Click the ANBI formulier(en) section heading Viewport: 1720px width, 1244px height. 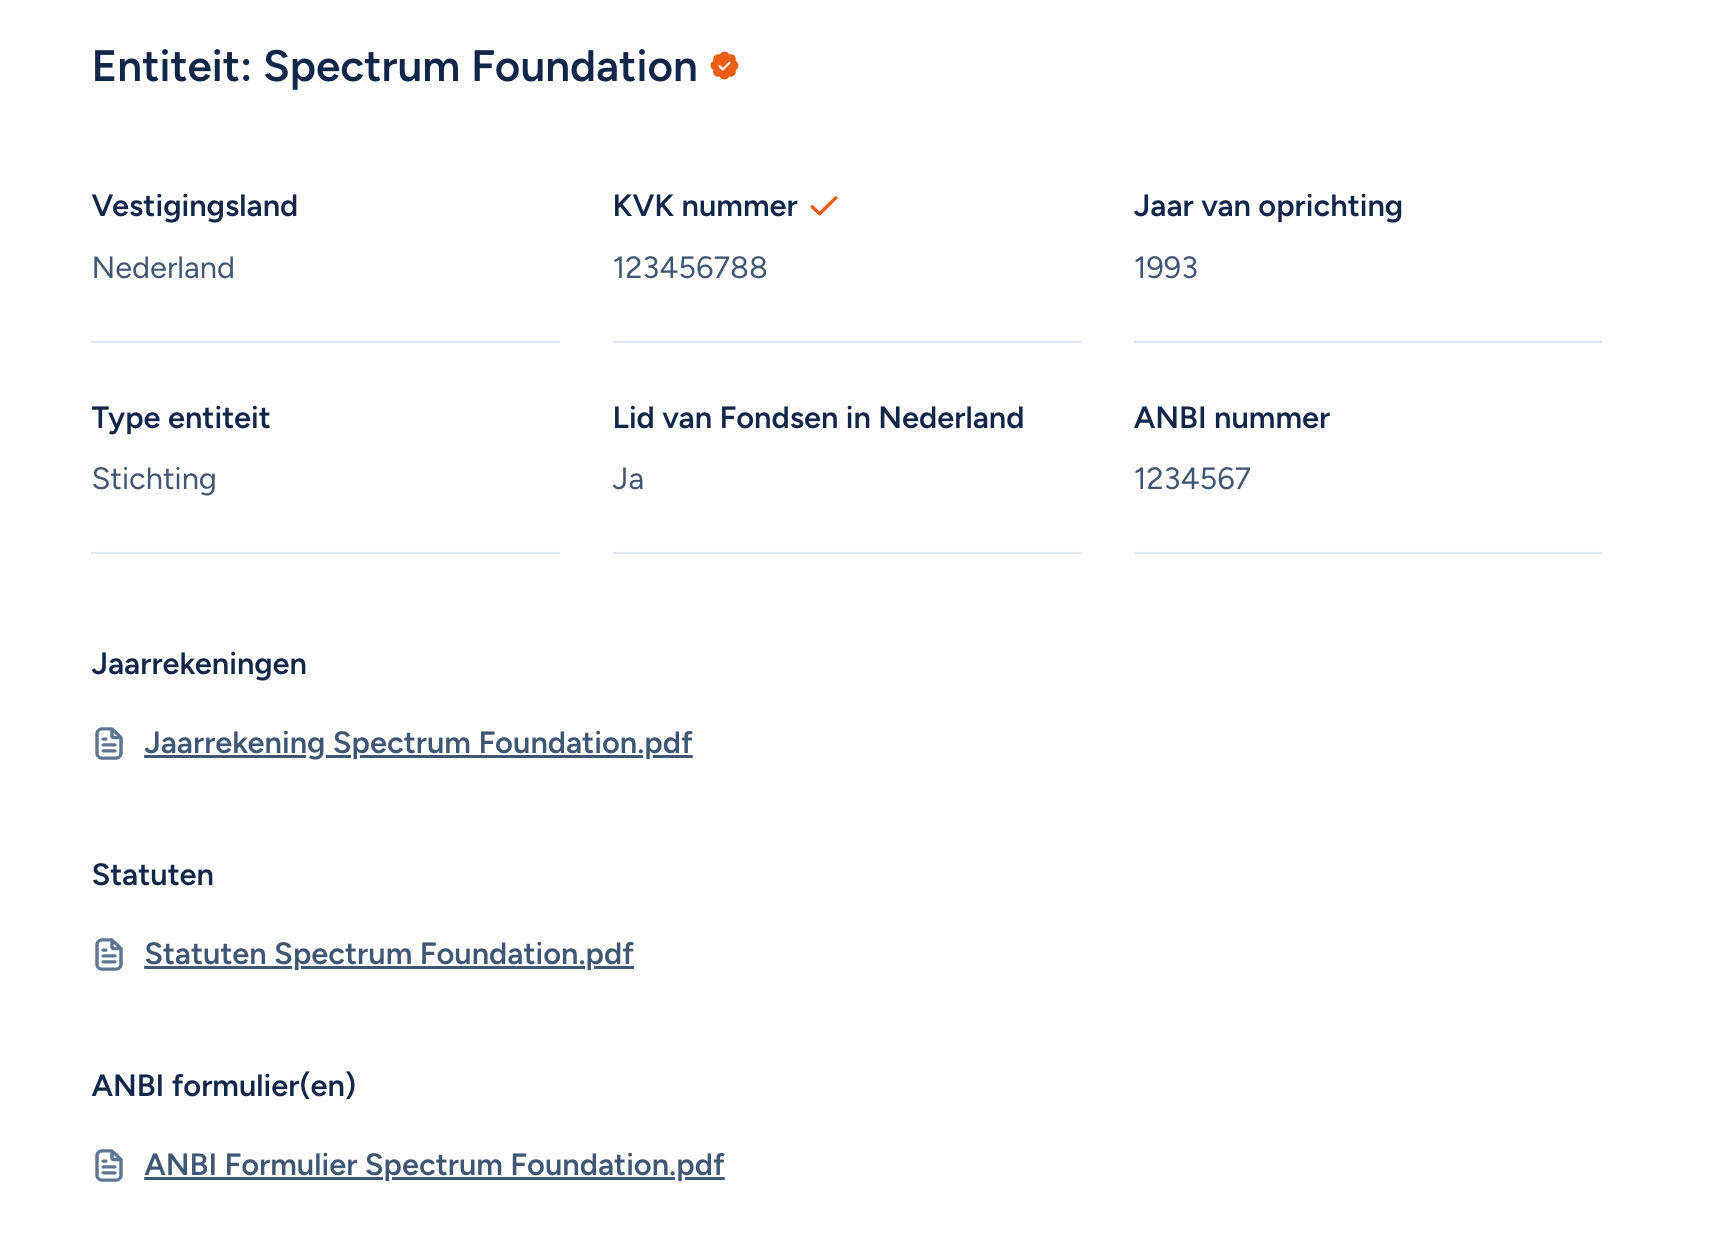point(224,1084)
